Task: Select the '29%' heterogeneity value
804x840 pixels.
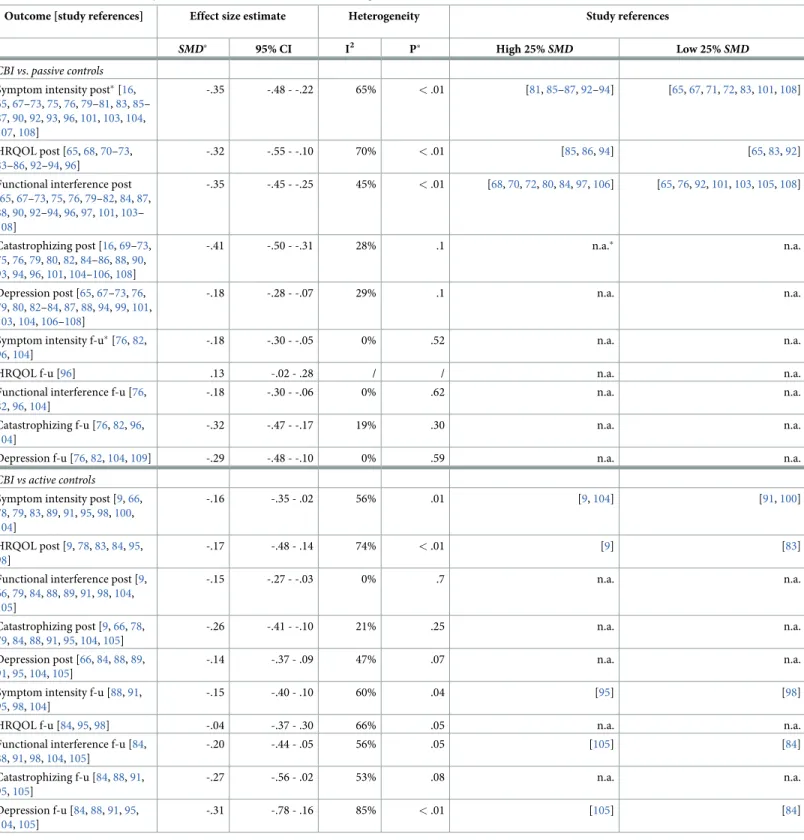Action: pos(366,293)
